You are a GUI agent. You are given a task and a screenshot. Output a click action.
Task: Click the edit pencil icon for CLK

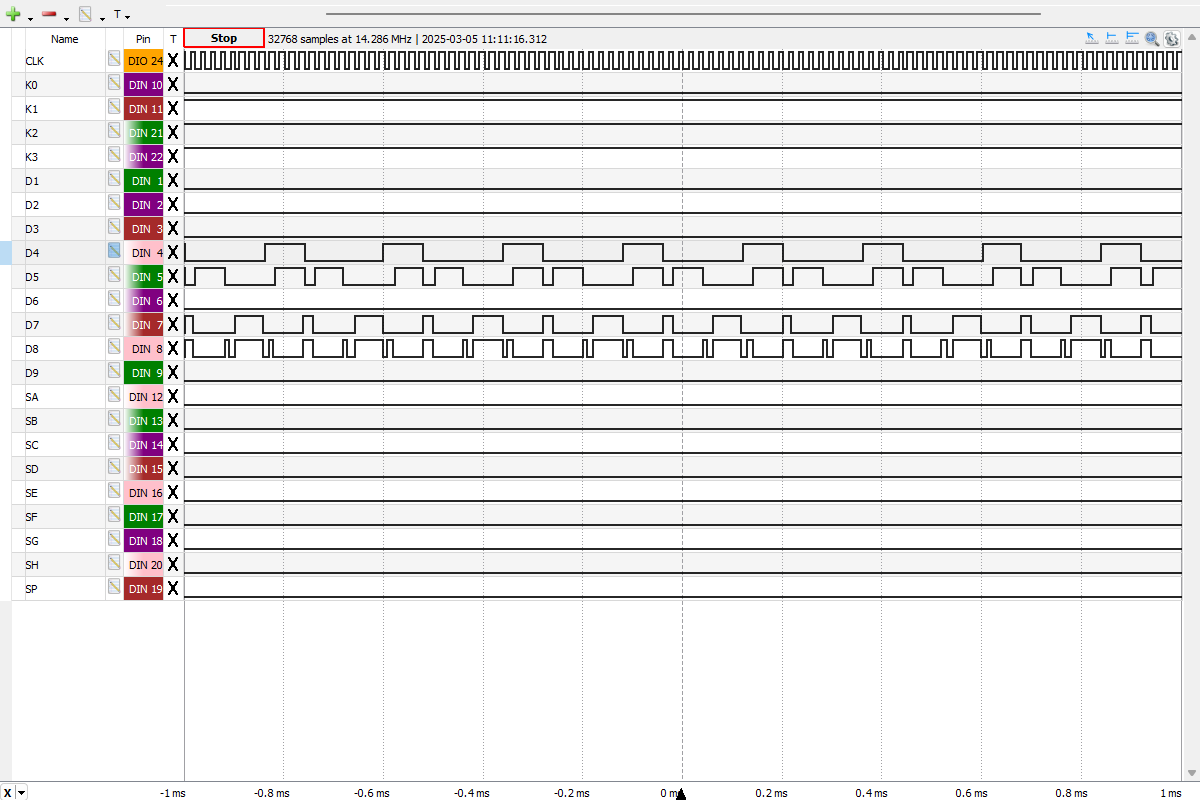pos(114,61)
